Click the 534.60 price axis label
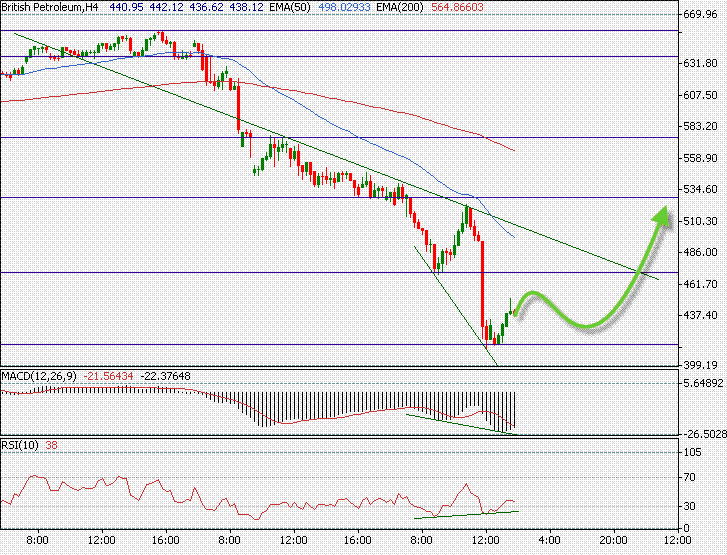This screenshot has height=555, width=727. (x=700, y=189)
